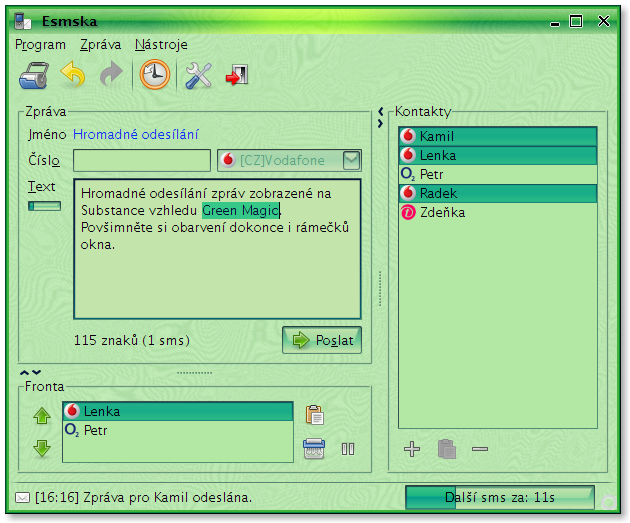Click the '115 znaků (1 sms)' counter
The height and width of the screenshot is (523, 630).
tap(131, 340)
